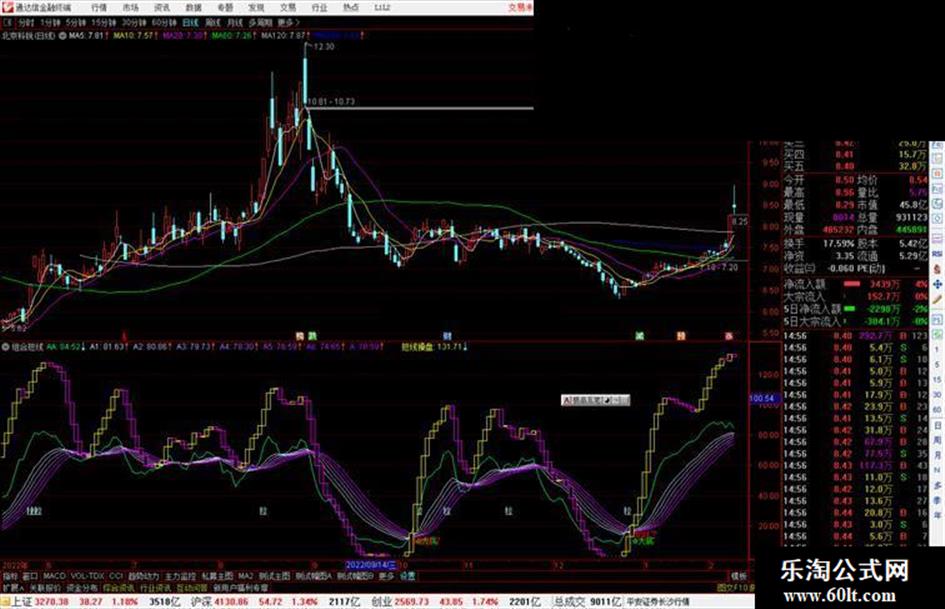Viewport: 945px width, 609px height.
Task: Switch chart to 分时 period
Action: tap(26, 23)
